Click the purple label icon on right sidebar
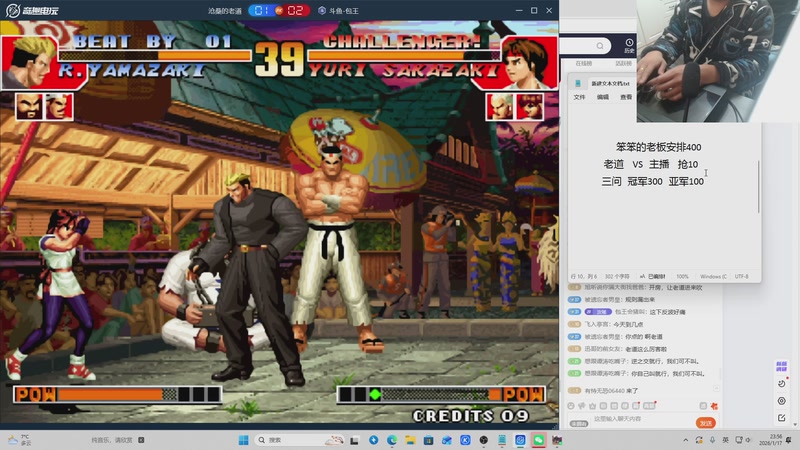Screen dimensions: 800x450 point(781,366)
